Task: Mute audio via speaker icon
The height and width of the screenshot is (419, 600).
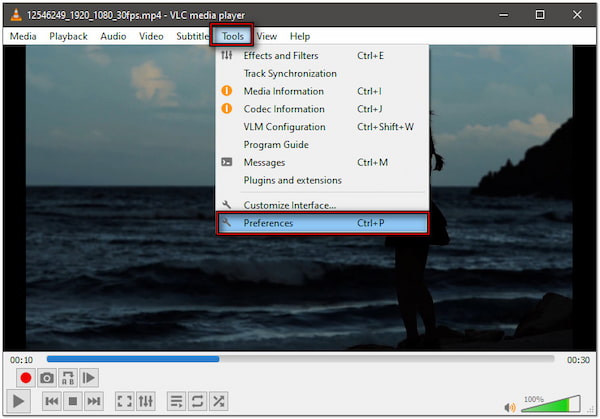Action: click(x=511, y=406)
